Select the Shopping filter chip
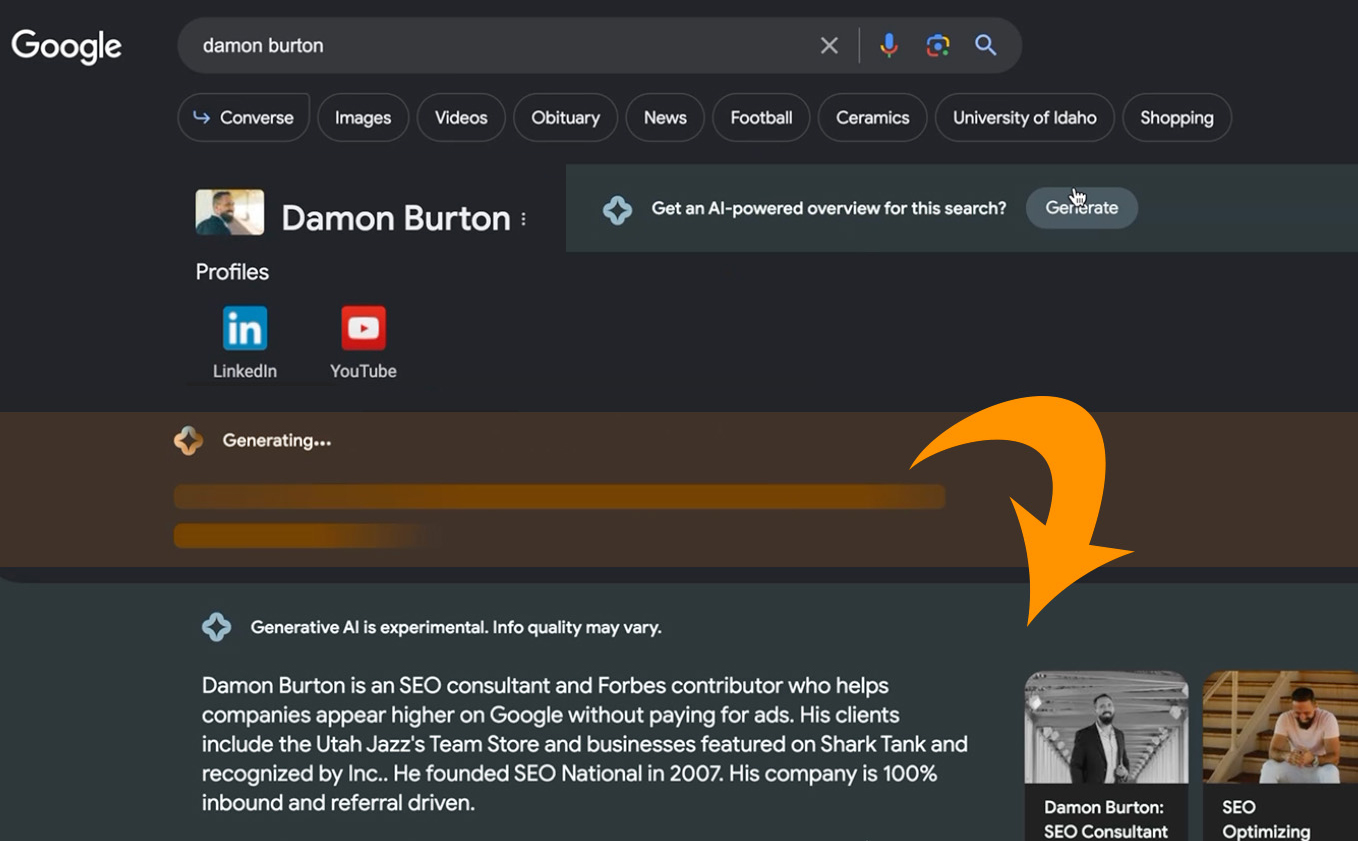This screenshot has width=1358, height=841. pyautogui.click(x=1177, y=117)
